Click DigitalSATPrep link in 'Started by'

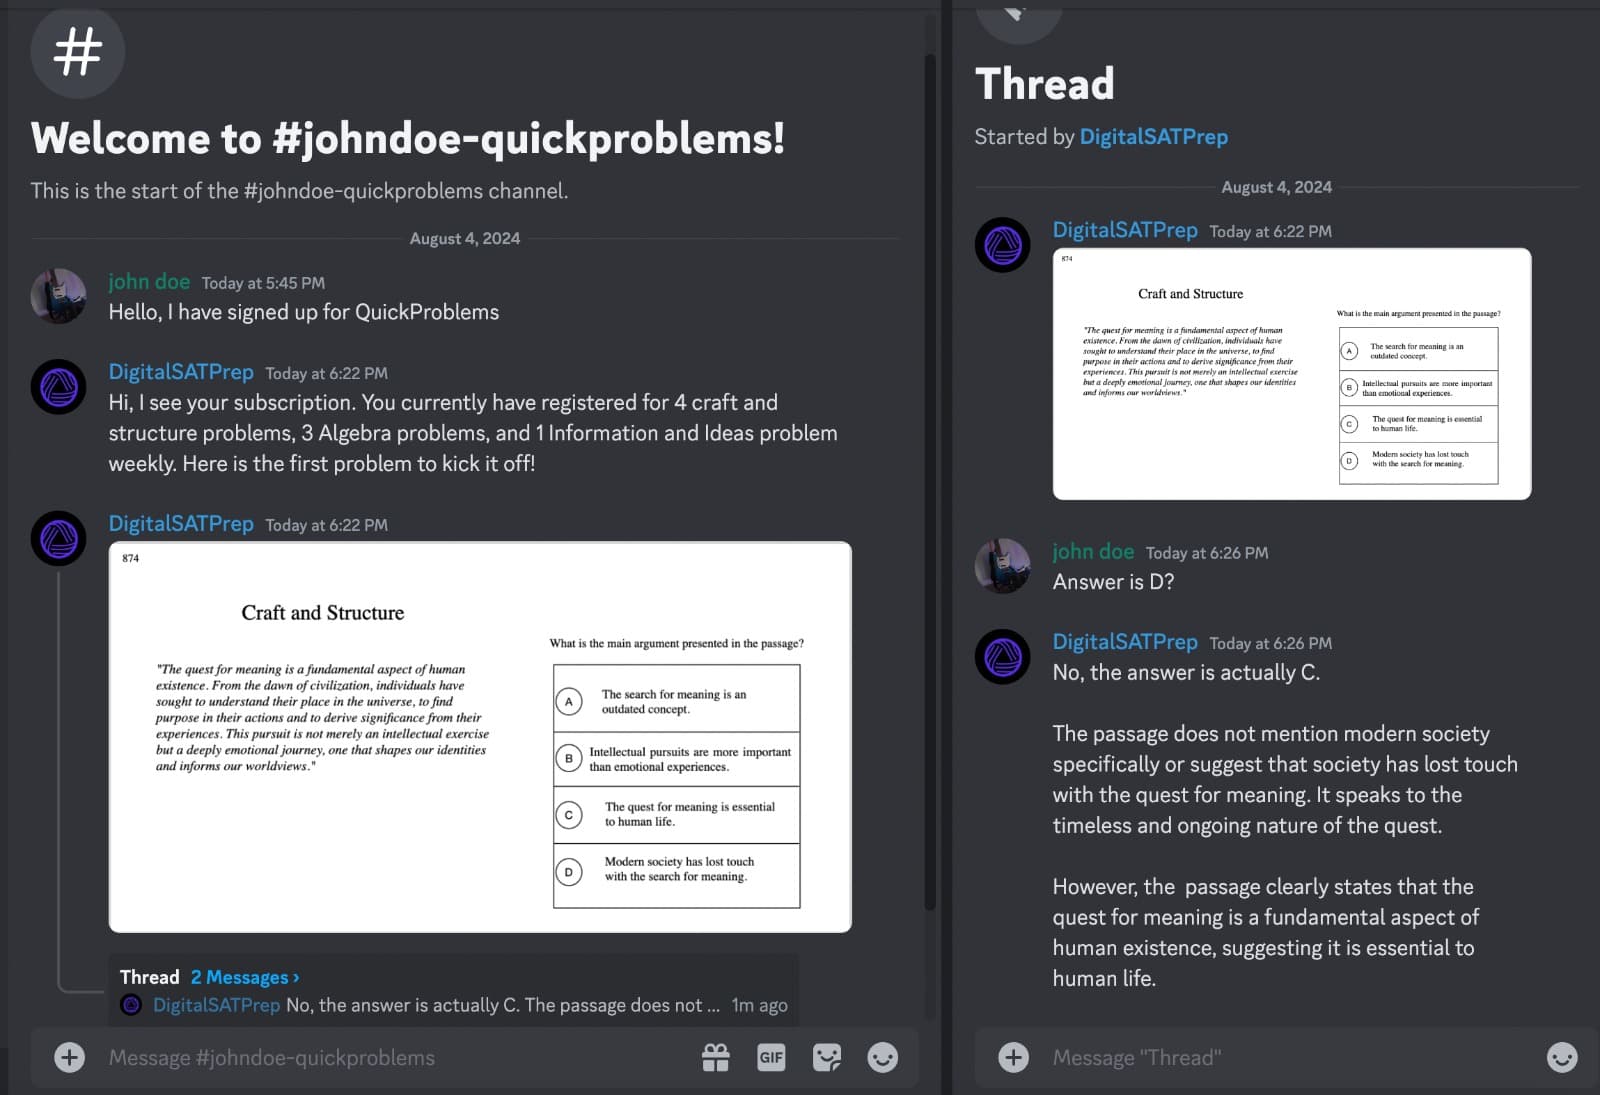coord(1153,137)
